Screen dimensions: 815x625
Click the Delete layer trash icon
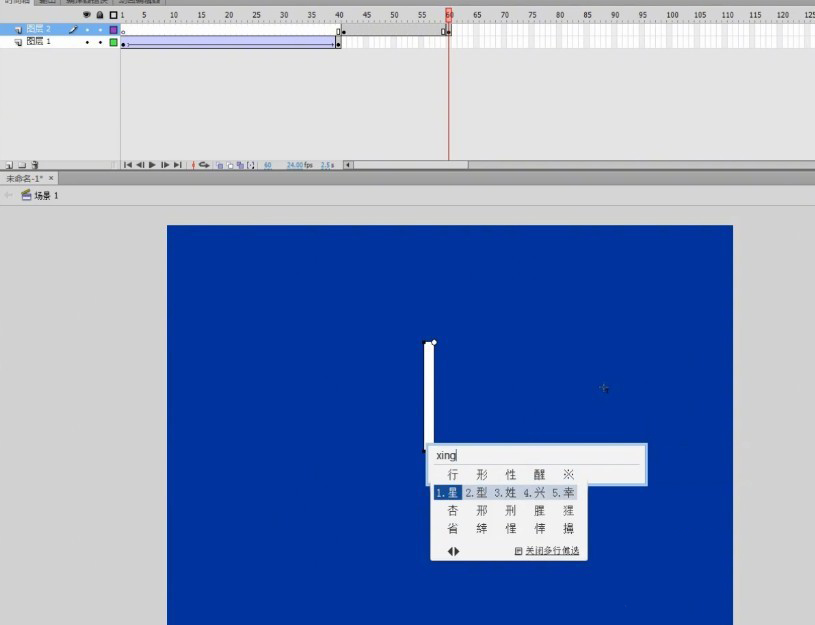tap(35, 165)
